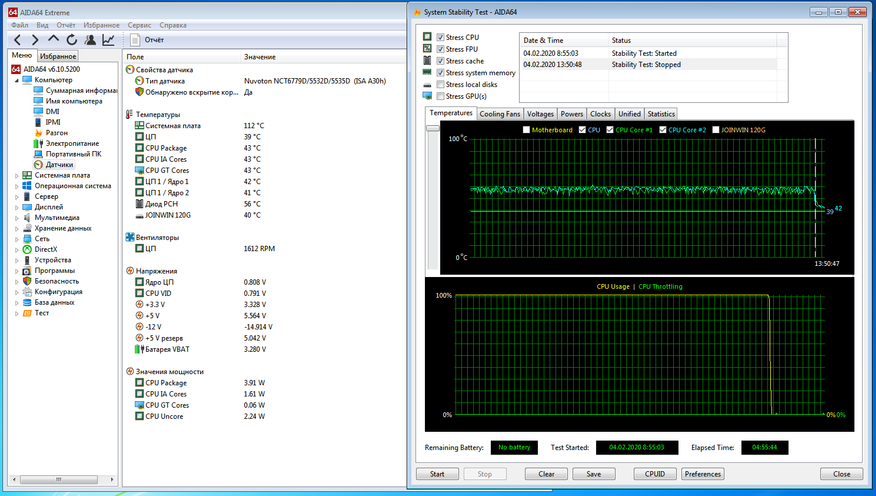Switch to the Cooling Fans tab
This screenshot has height=496, width=876.
tap(499, 114)
